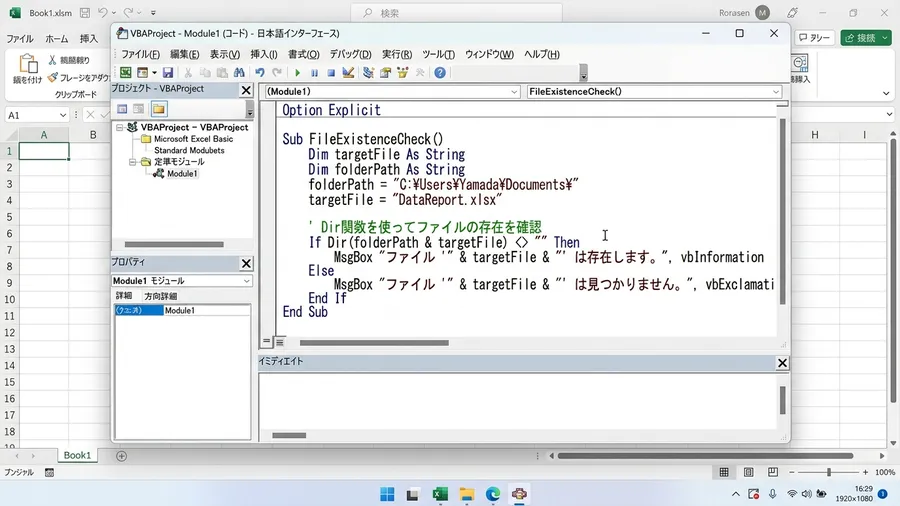Click the Insert UserForm toolbar icon
This screenshot has width=900, height=506.
coord(142,73)
